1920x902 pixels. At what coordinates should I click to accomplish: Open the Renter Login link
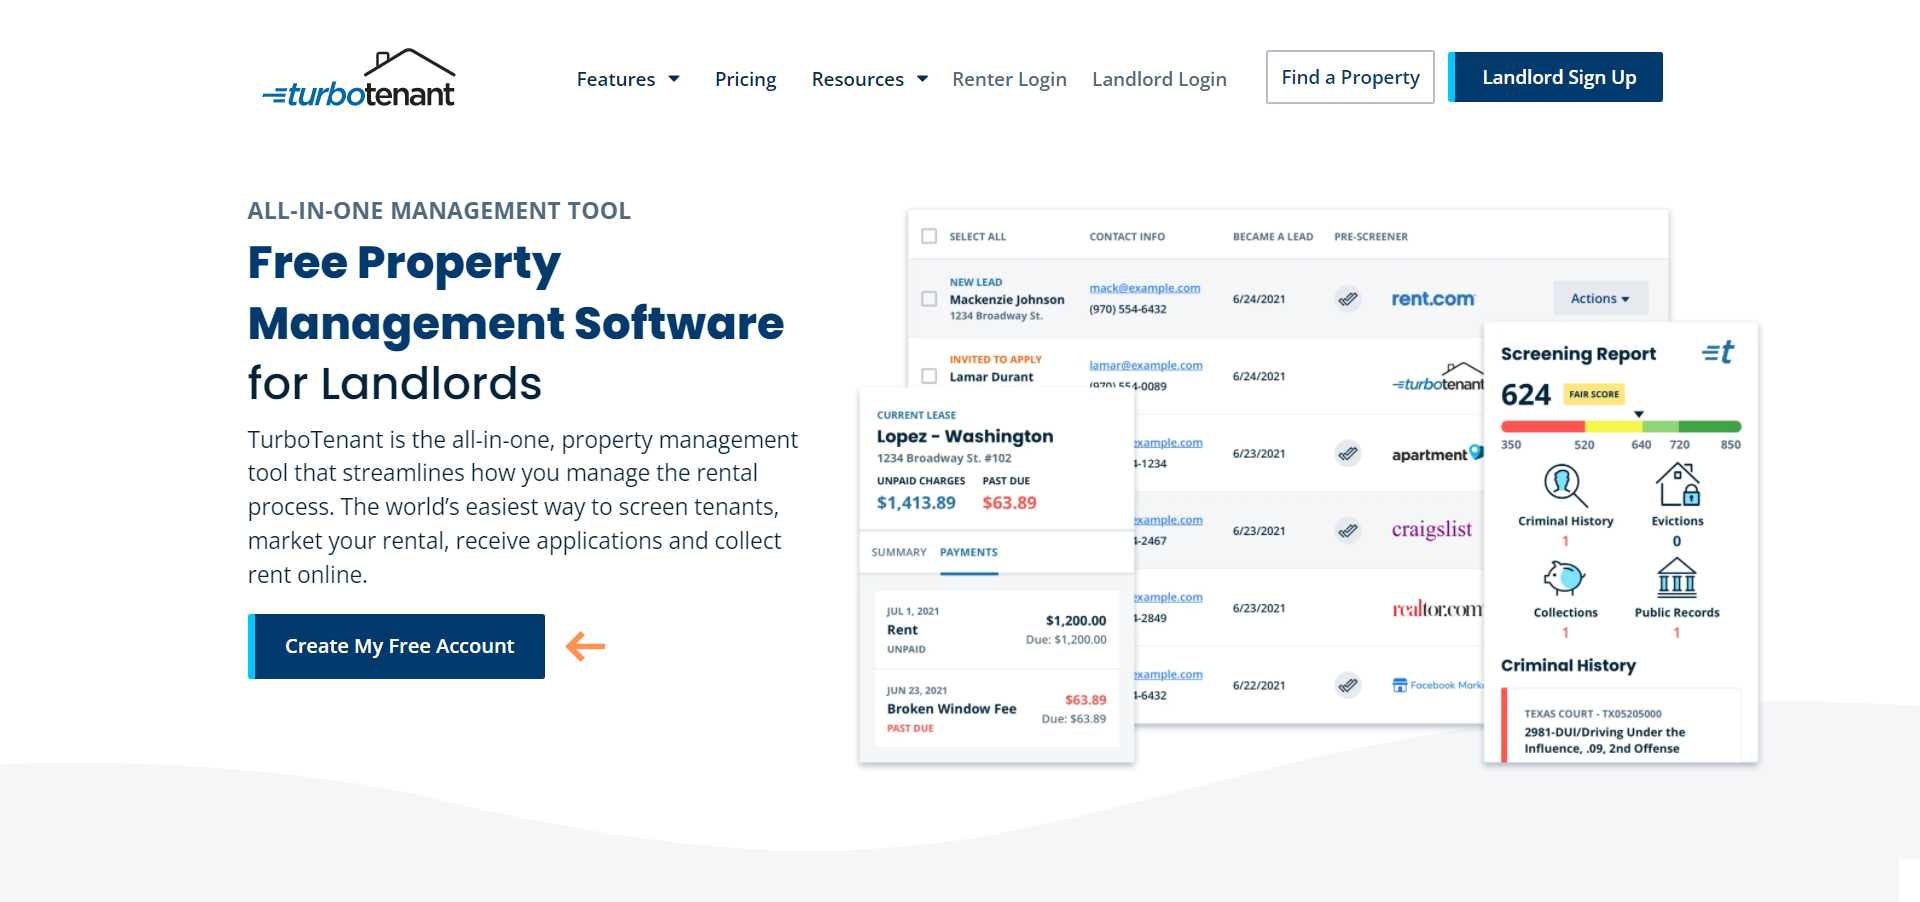pos(1009,79)
